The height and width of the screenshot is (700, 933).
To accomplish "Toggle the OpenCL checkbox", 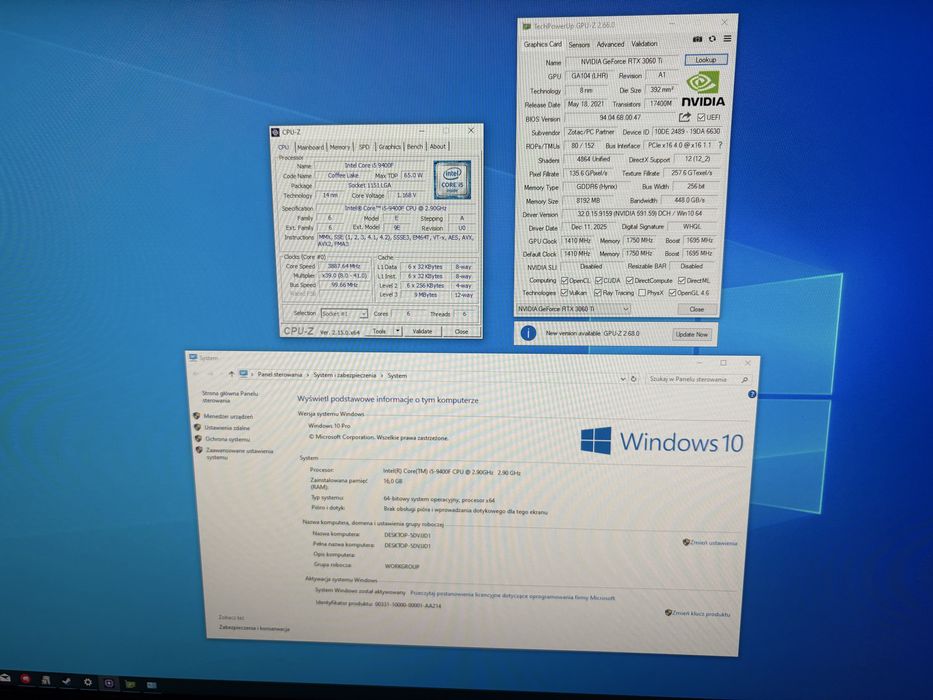I will click(564, 280).
